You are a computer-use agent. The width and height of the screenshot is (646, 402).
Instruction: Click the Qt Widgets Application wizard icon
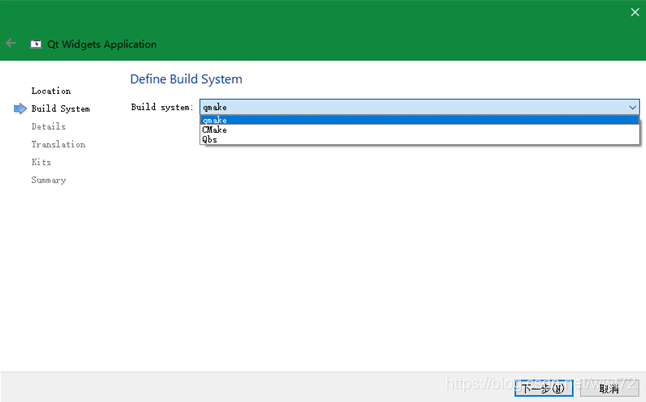click(x=36, y=44)
